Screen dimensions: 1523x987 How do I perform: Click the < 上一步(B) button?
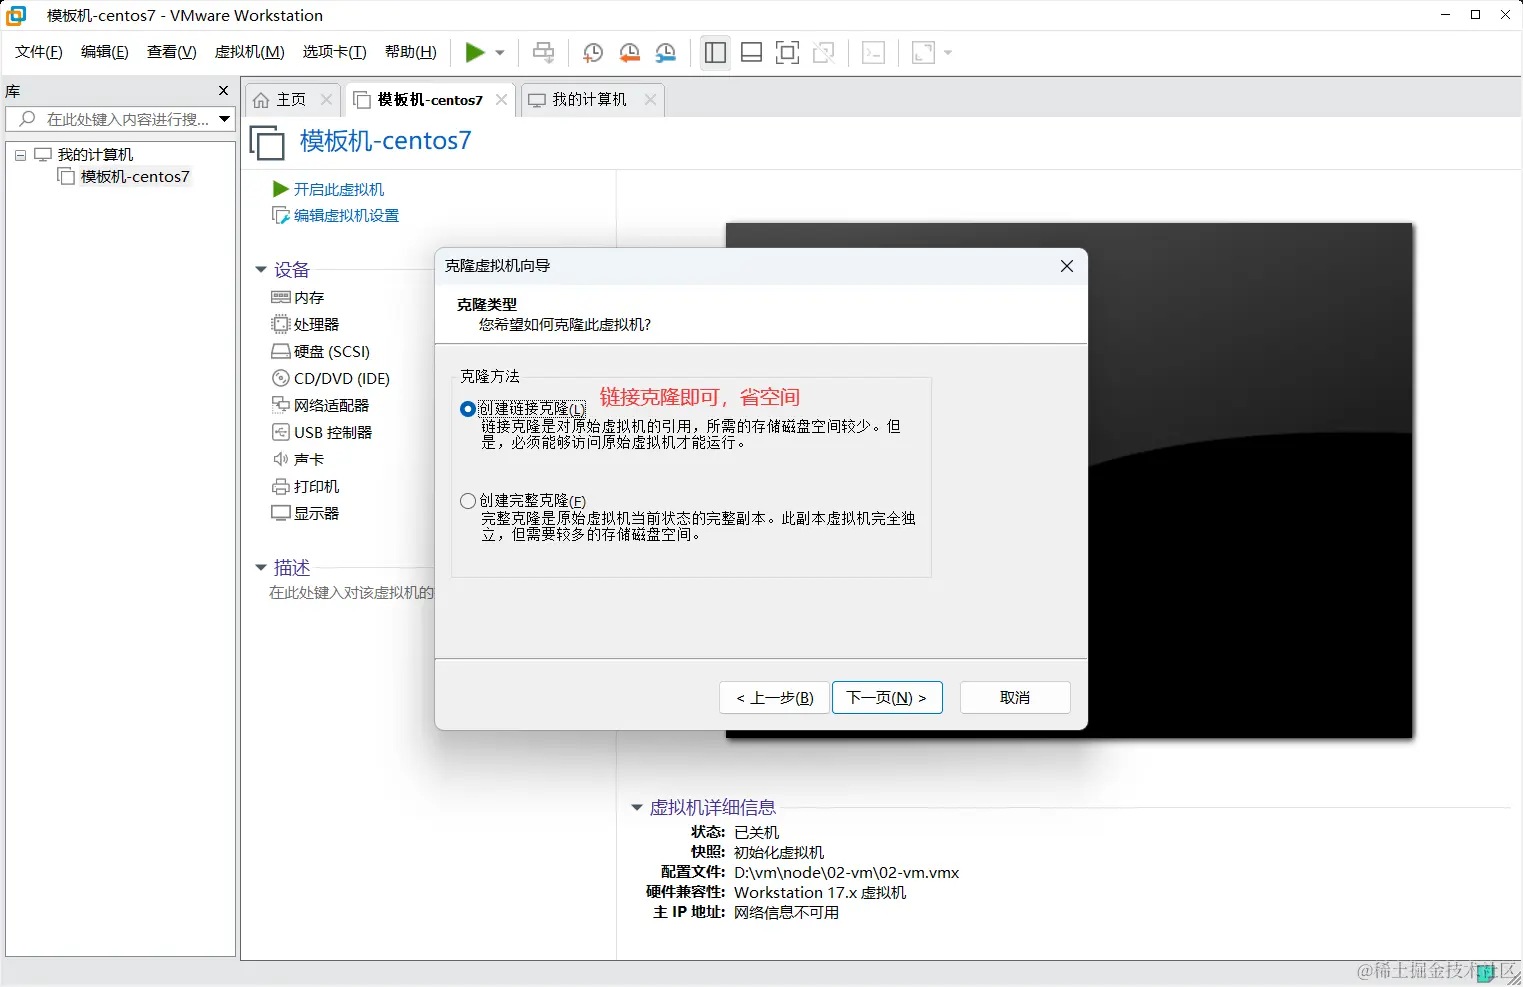click(x=774, y=698)
